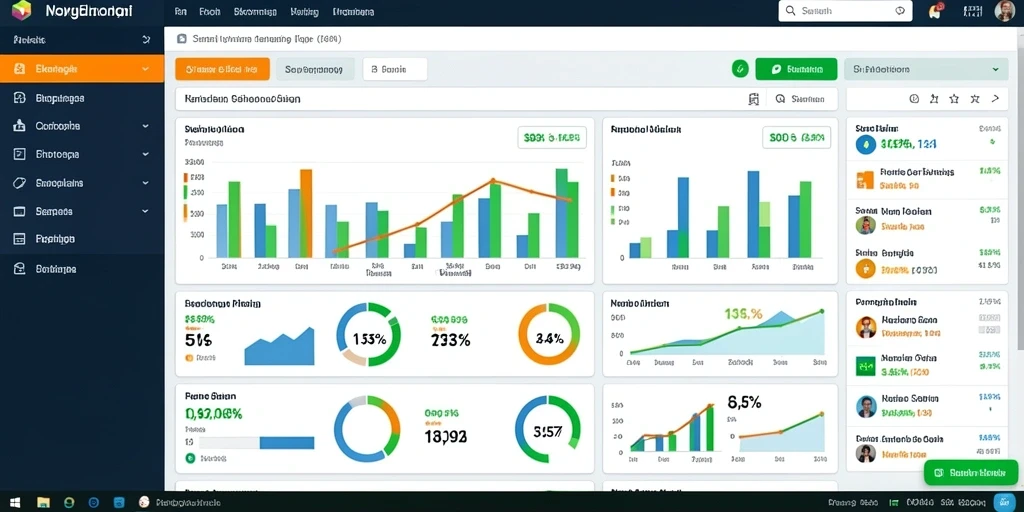Click the calendar icon left of the Search button
The width and height of the screenshot is (1024, 512).
(754, 99)
